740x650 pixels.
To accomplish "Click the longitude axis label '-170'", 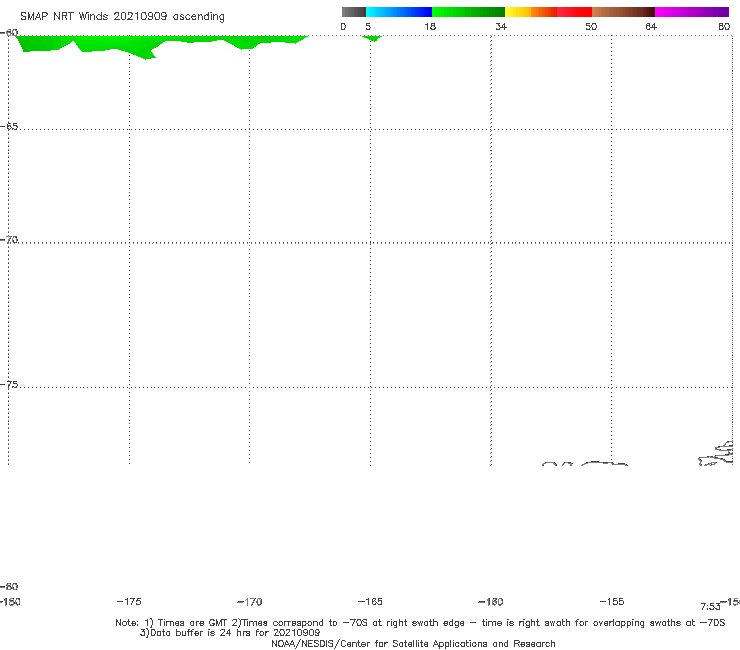I will tap(250, 602).
